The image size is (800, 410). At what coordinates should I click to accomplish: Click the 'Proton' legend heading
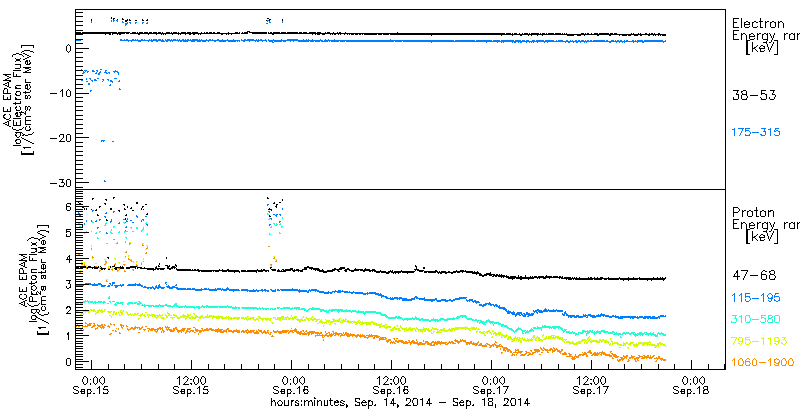(x=754, y=212)
